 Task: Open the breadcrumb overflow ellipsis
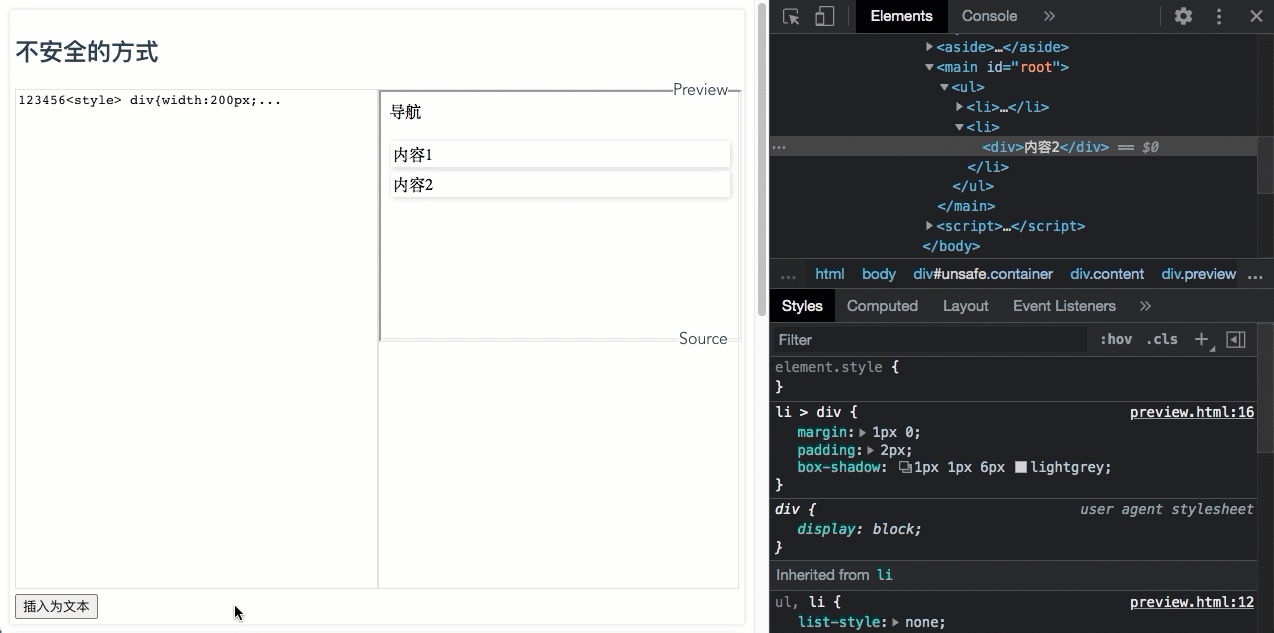coord(788,273)
